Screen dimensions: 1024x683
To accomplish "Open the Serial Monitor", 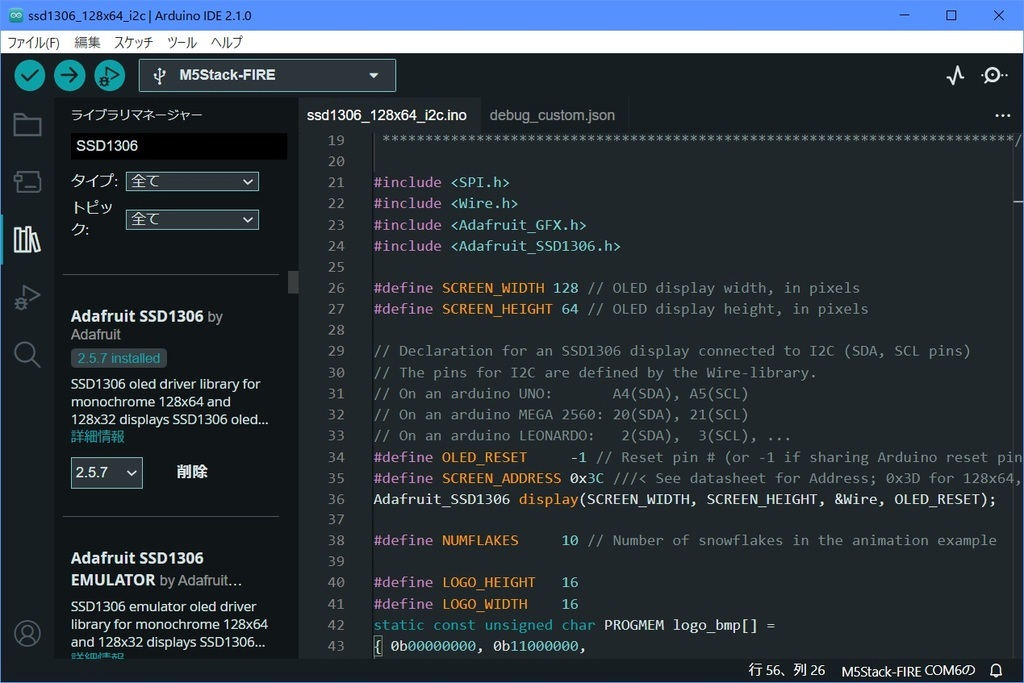I will (x=994, y=75).
